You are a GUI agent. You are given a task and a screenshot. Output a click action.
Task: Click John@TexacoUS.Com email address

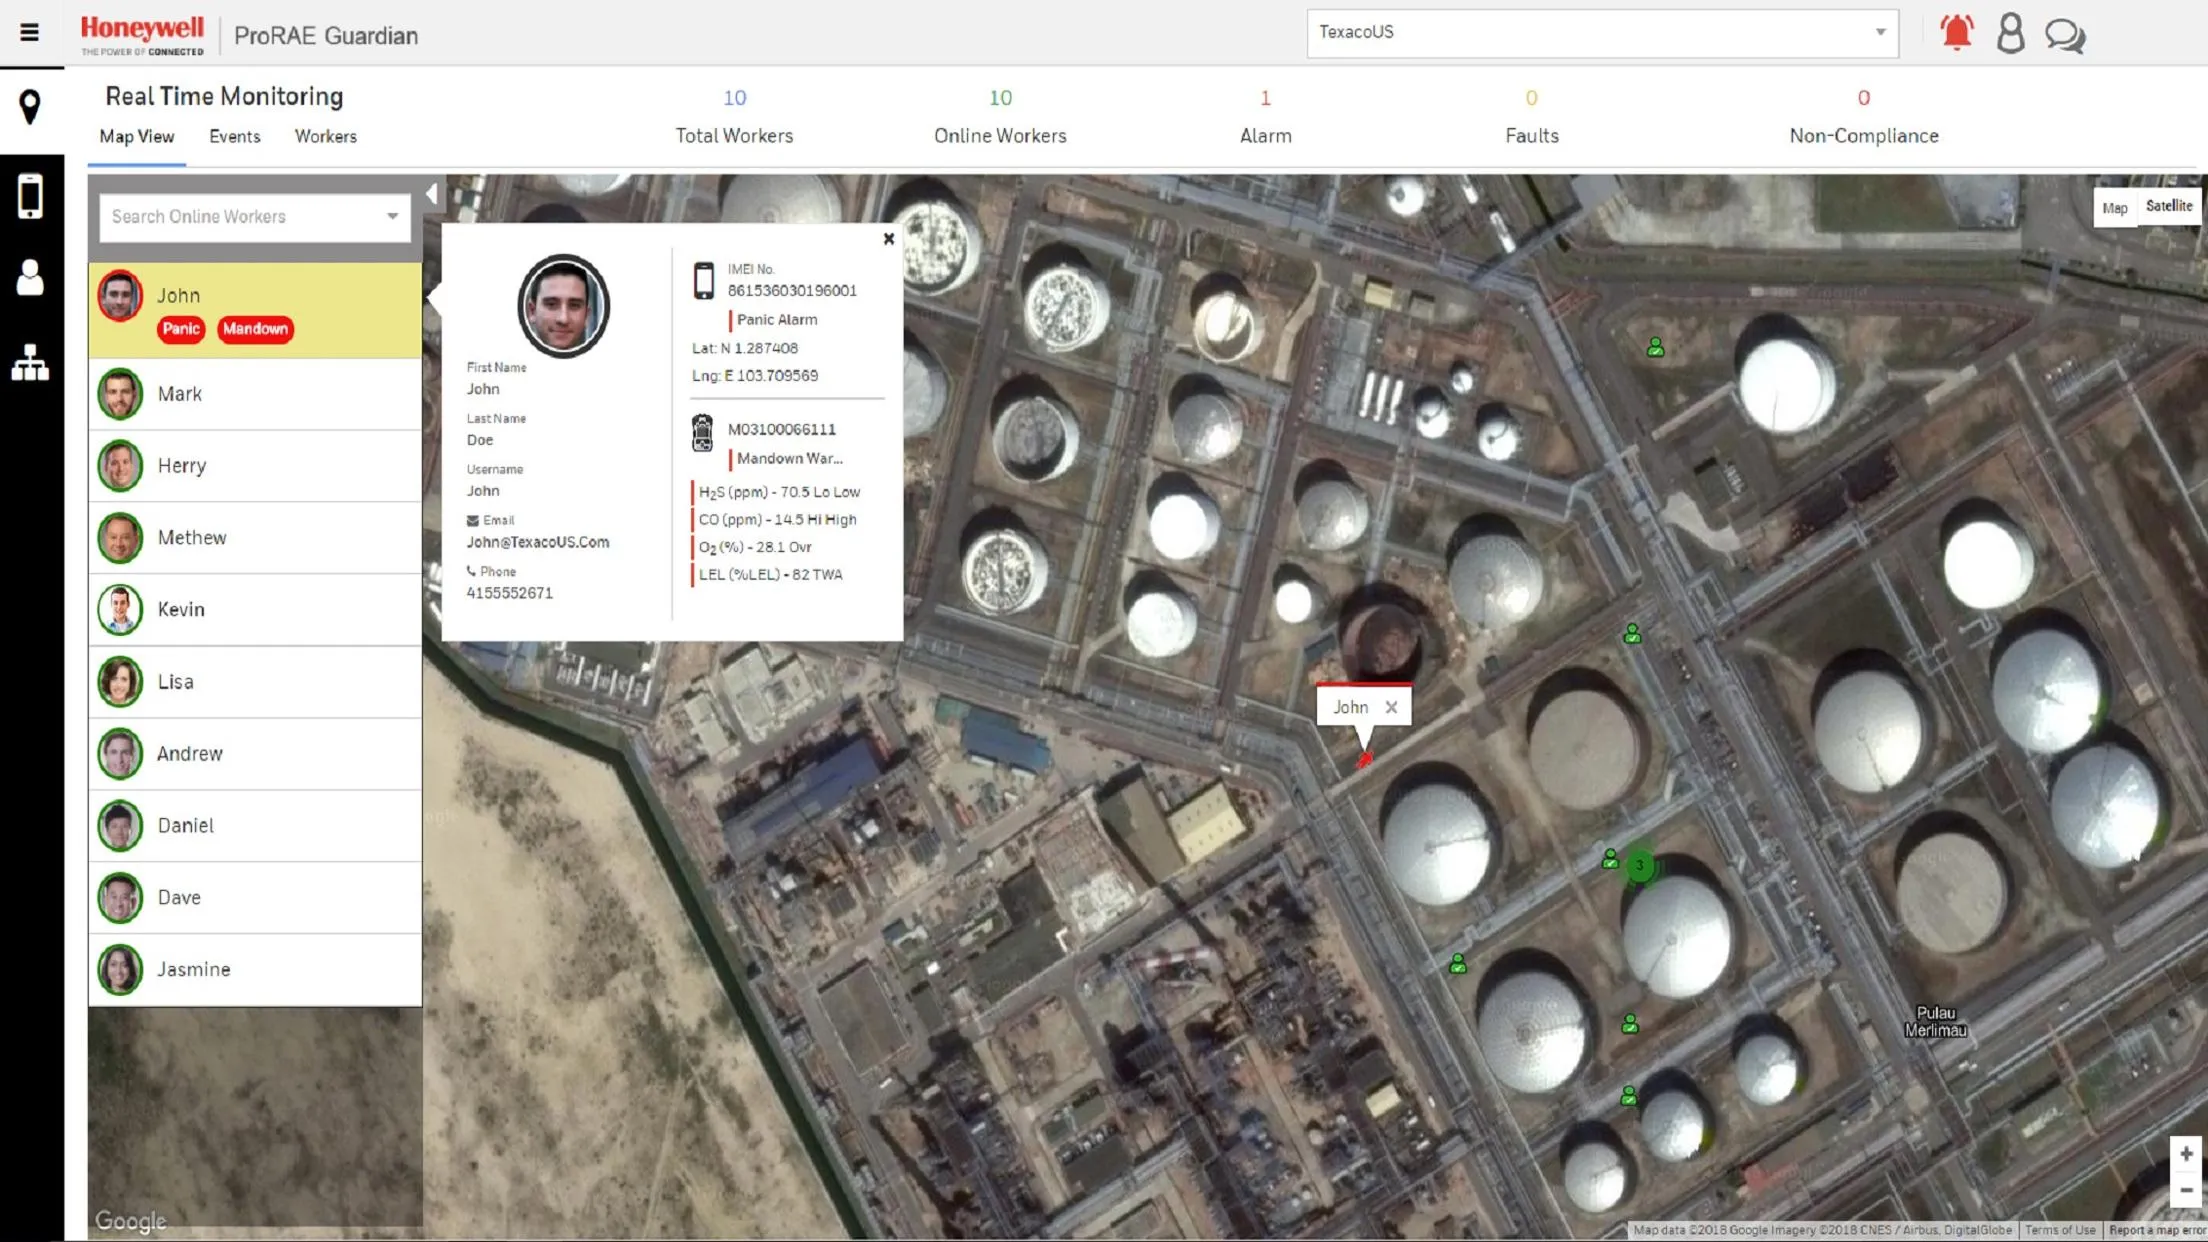(x=538, y=542)
